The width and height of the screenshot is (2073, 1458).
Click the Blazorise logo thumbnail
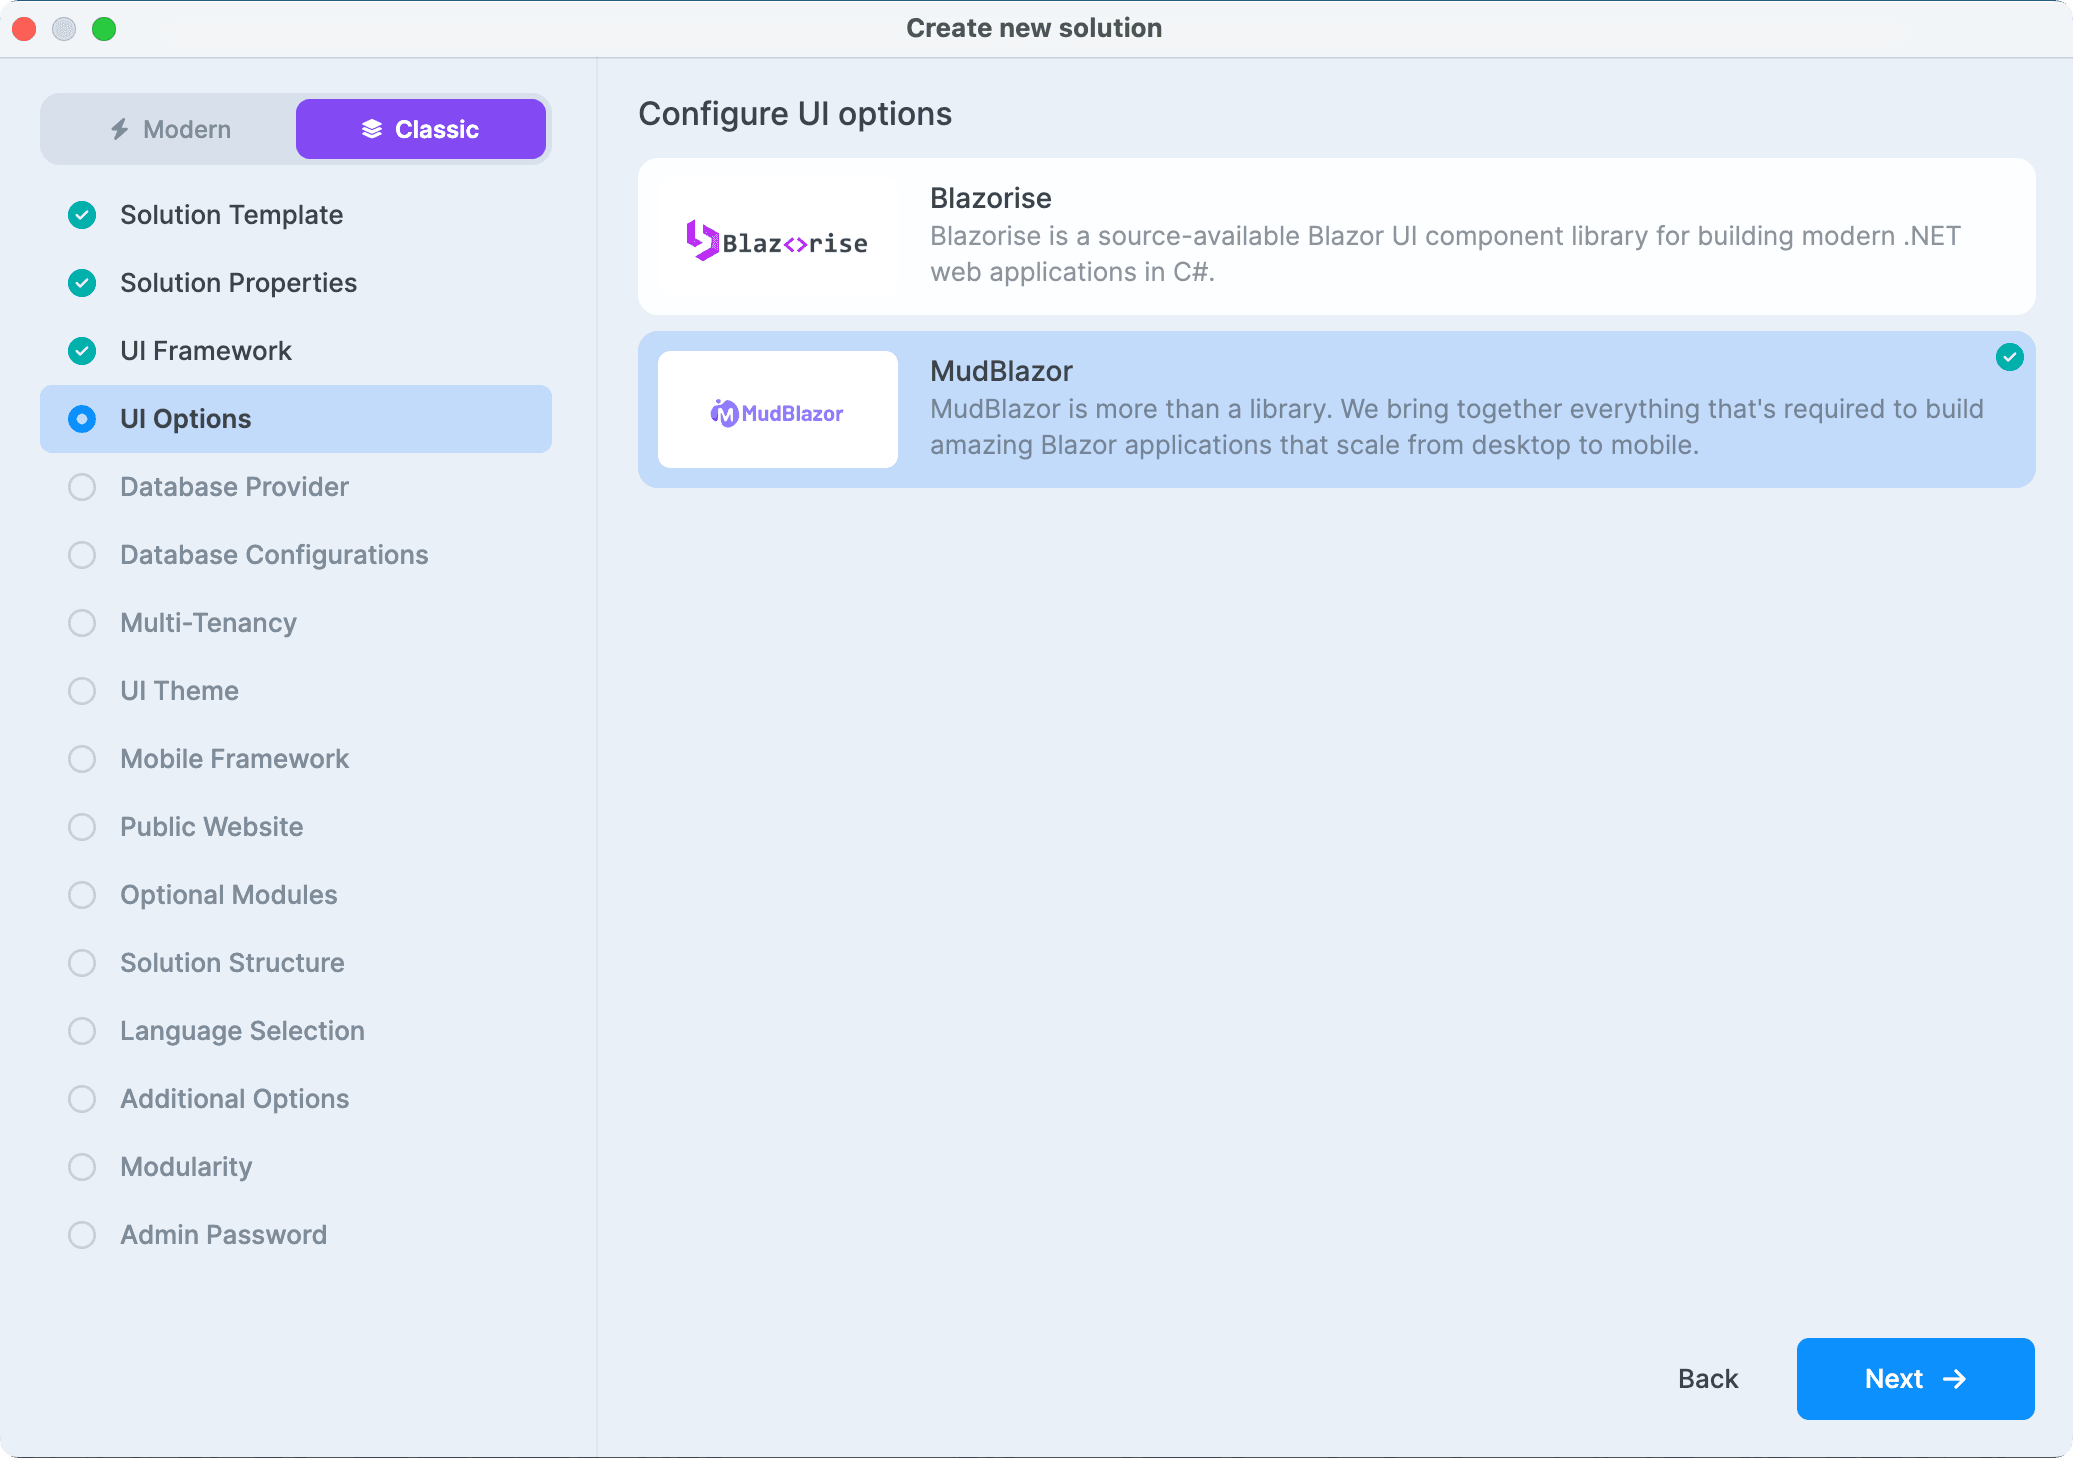click(778, 240)
